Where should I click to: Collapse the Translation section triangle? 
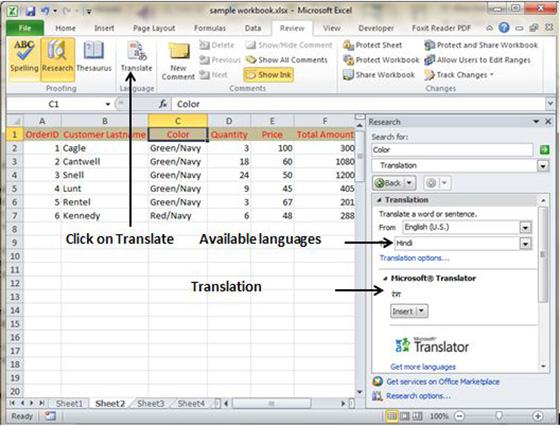pyautogui.click(x=379, y=200)
